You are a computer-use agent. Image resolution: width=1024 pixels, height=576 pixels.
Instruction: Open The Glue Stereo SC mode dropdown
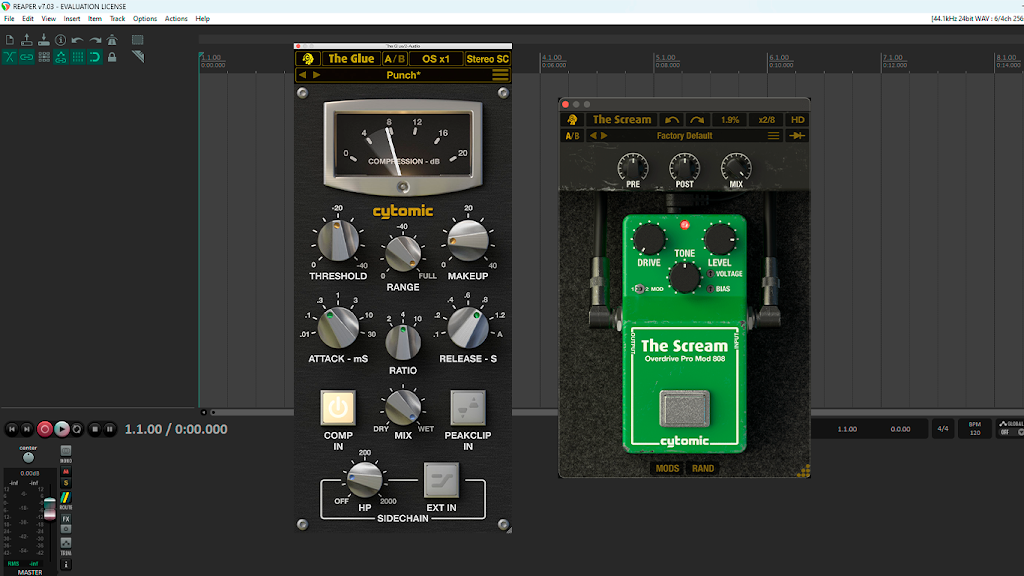pos(487,59)
